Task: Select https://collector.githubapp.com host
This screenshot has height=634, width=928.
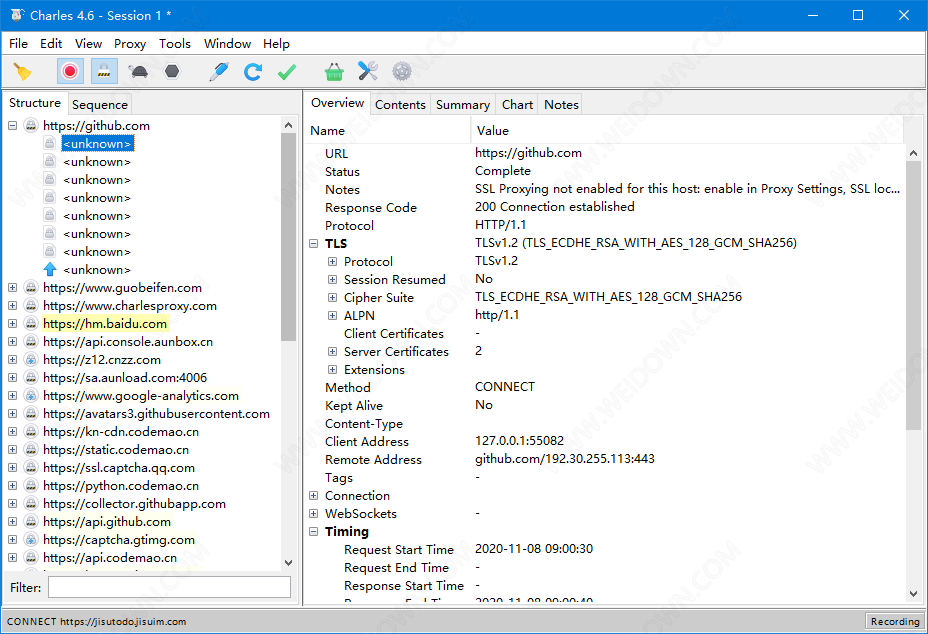Action: coord(134,504)
